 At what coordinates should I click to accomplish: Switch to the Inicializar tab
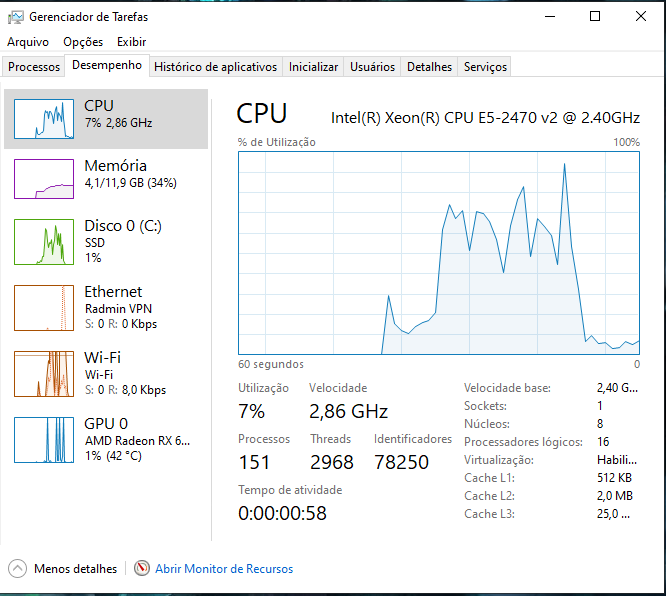click(313, 67)
